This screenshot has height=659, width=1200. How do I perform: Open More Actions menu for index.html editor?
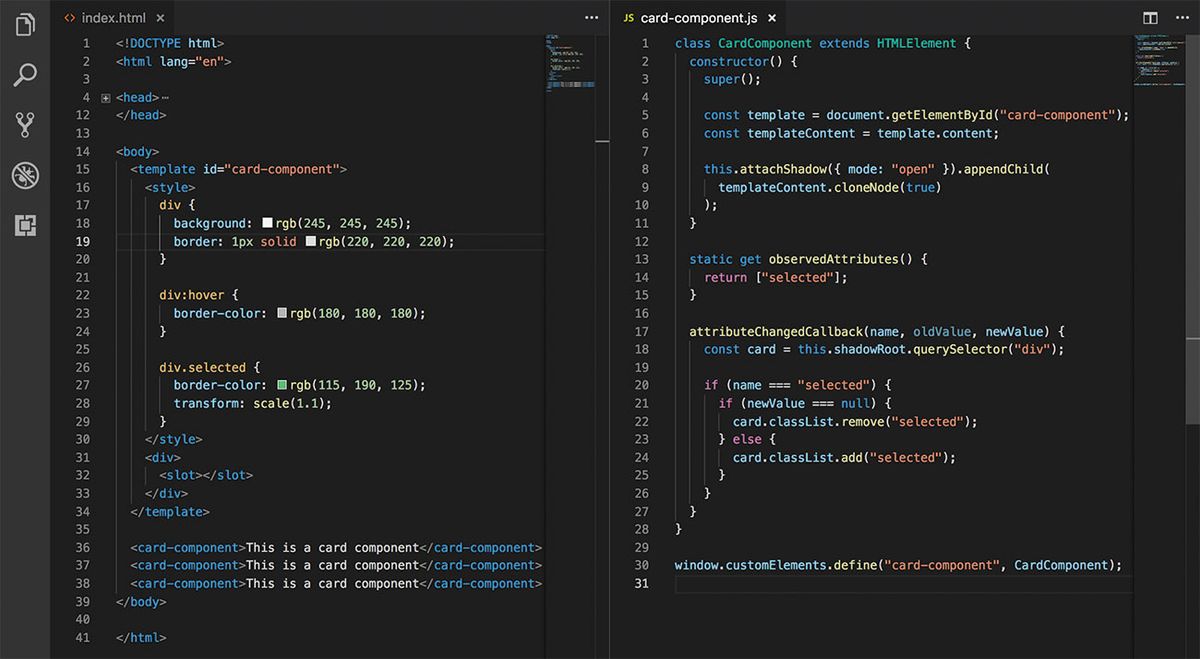point(591,18)
